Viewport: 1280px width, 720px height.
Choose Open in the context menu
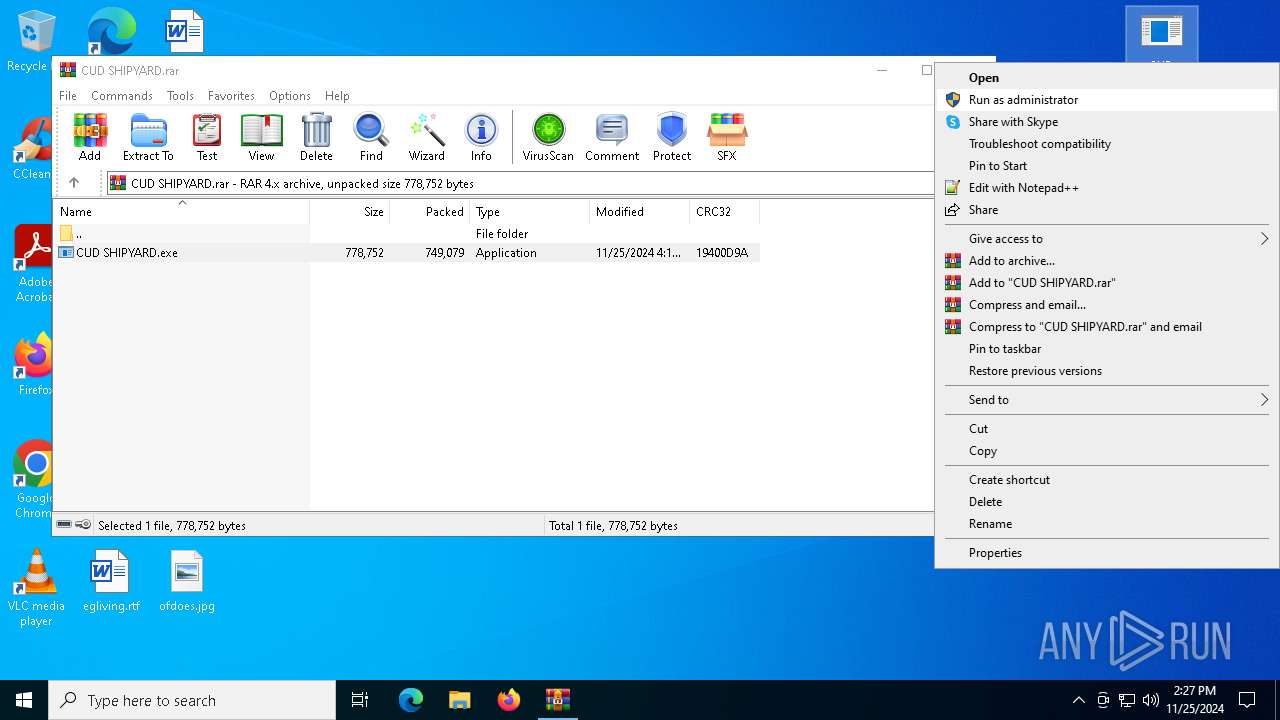click(1107, 77)
